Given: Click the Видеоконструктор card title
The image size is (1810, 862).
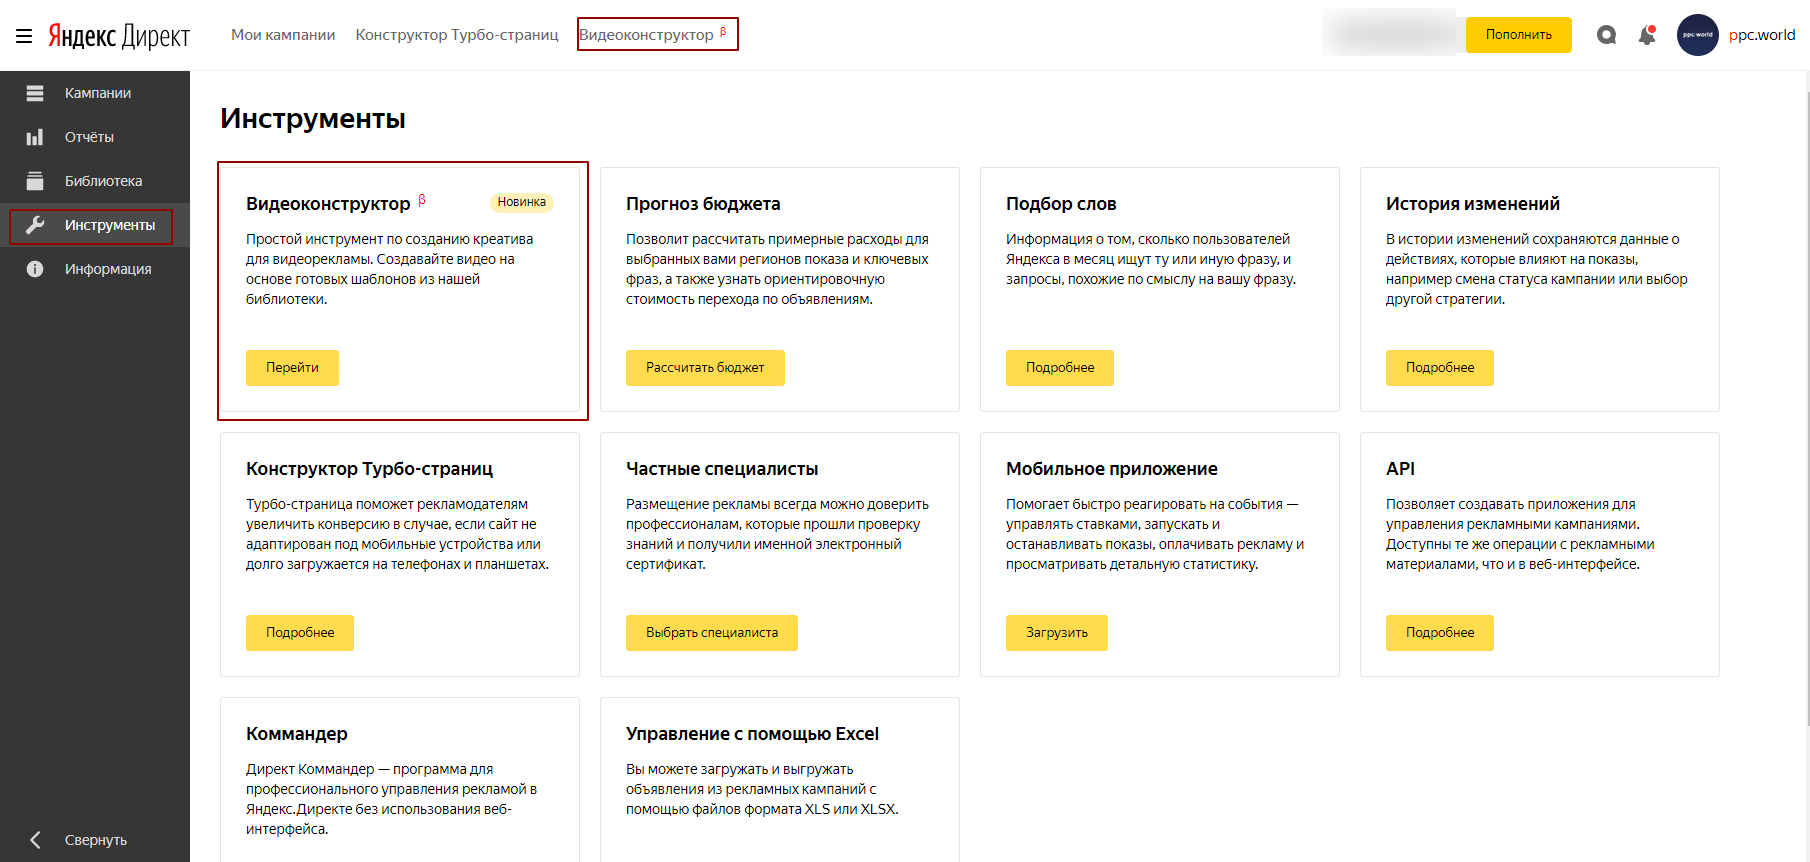Looking at the screenshot, I should [328, 204].
